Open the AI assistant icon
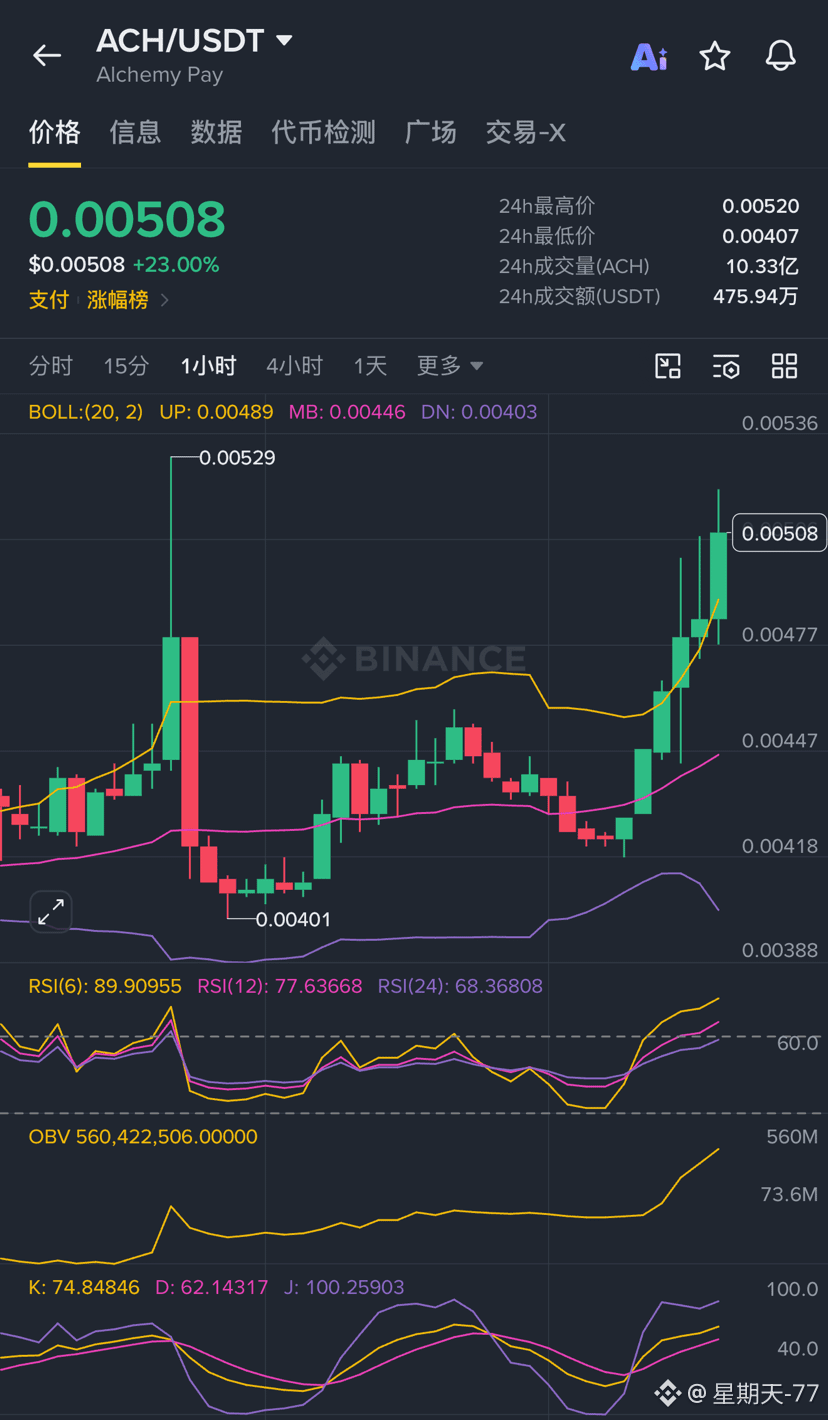The height and width of the screenshot is (1420, 828). [x=649, y=56]
